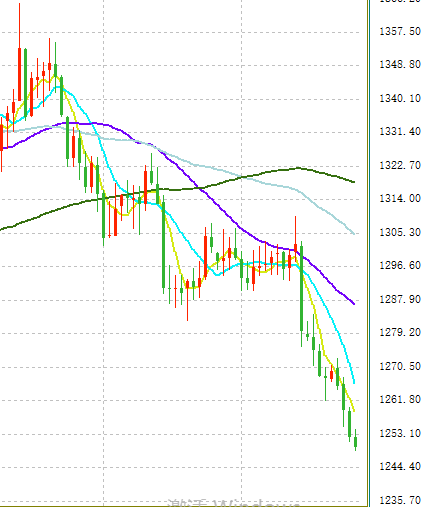Click the 1314.00 price axis label
The height and width of the screenshot is (507, 421).
click(x=400, y=199)
